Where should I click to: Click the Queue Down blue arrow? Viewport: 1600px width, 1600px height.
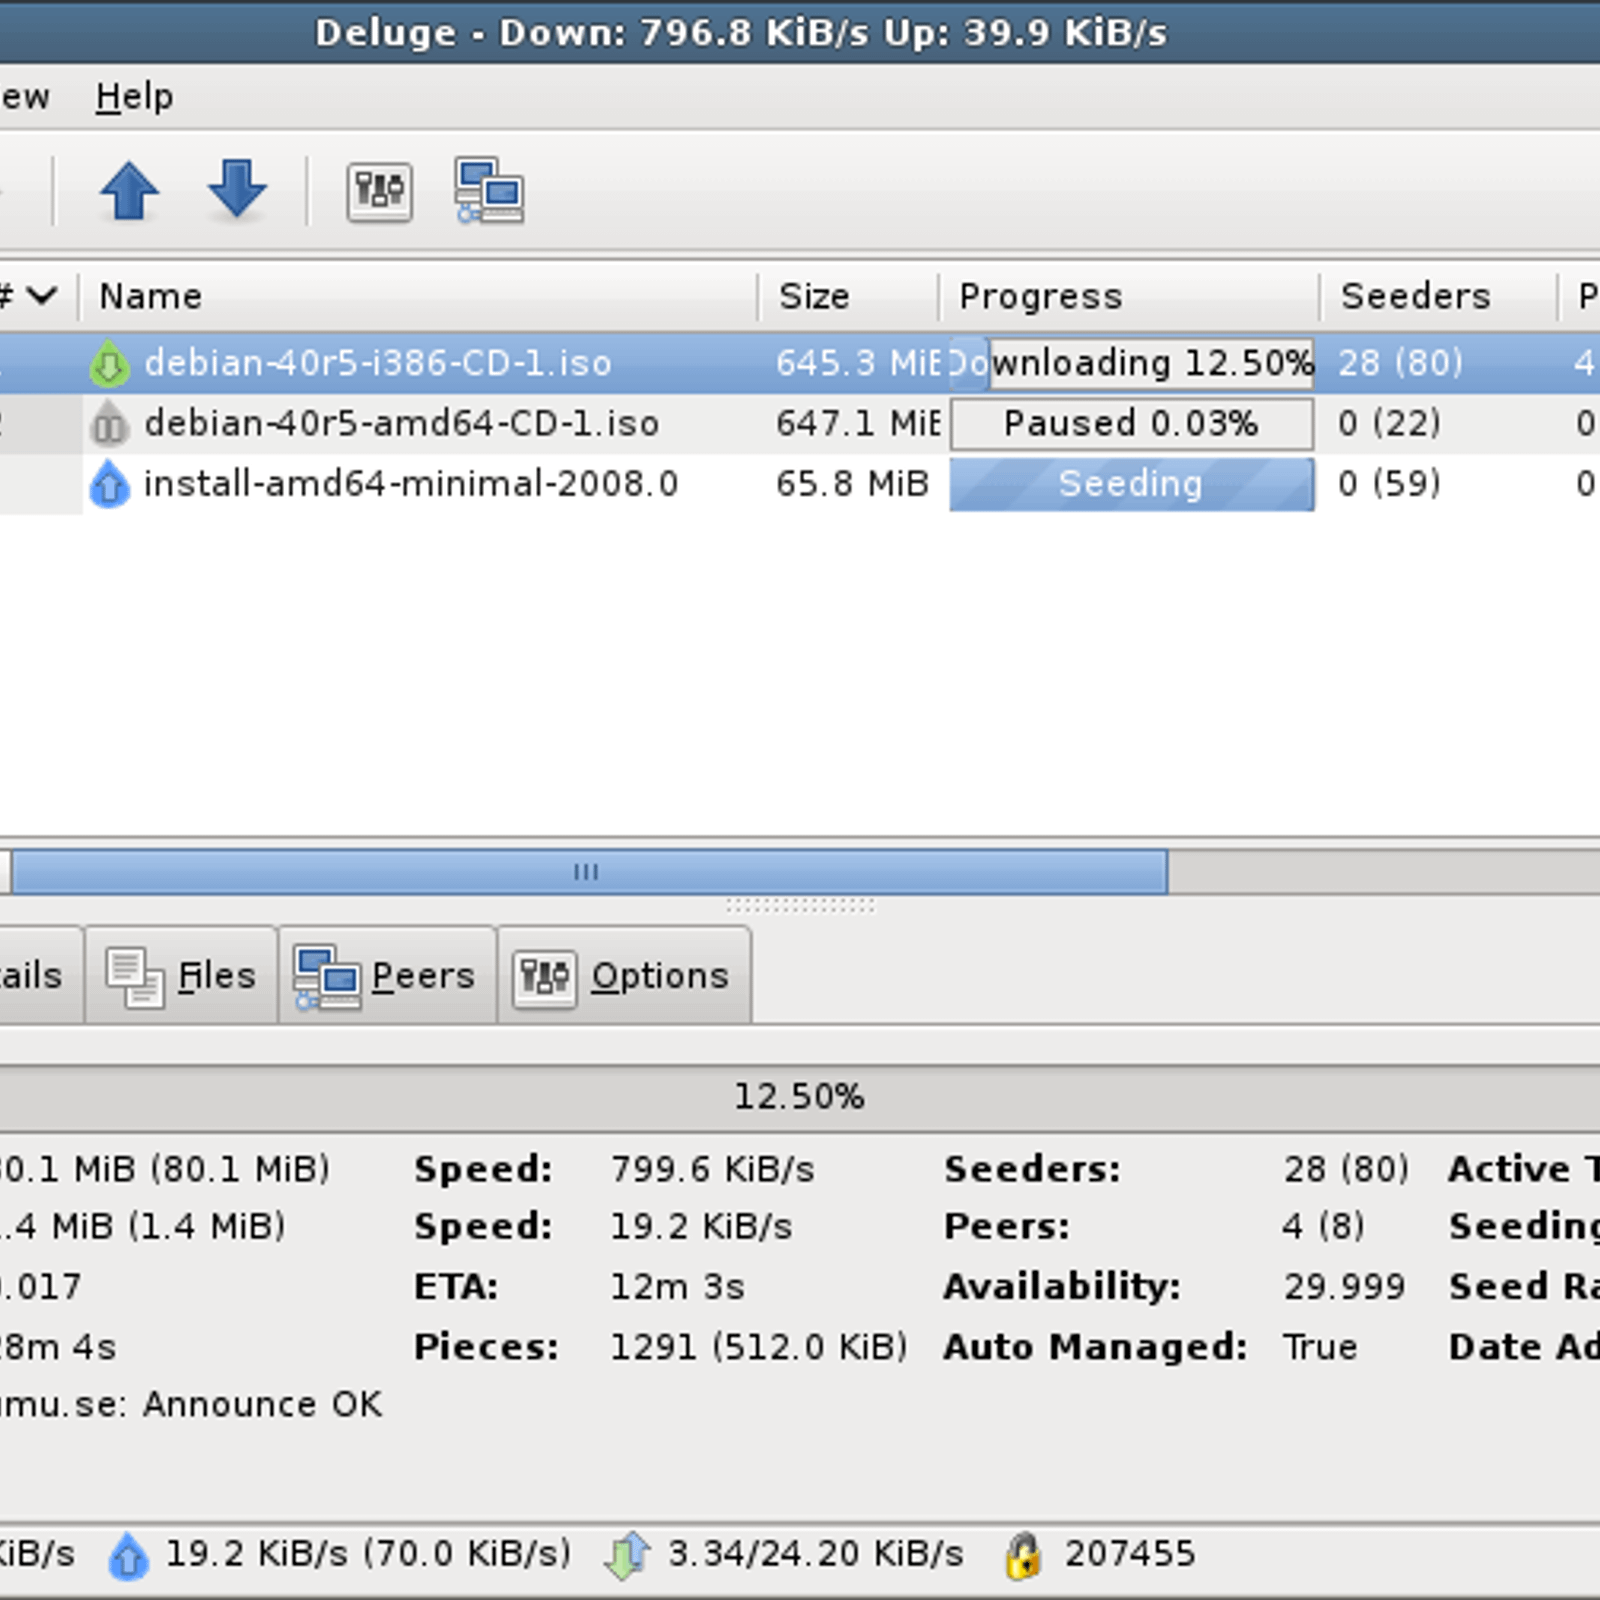tap(237, 188)
